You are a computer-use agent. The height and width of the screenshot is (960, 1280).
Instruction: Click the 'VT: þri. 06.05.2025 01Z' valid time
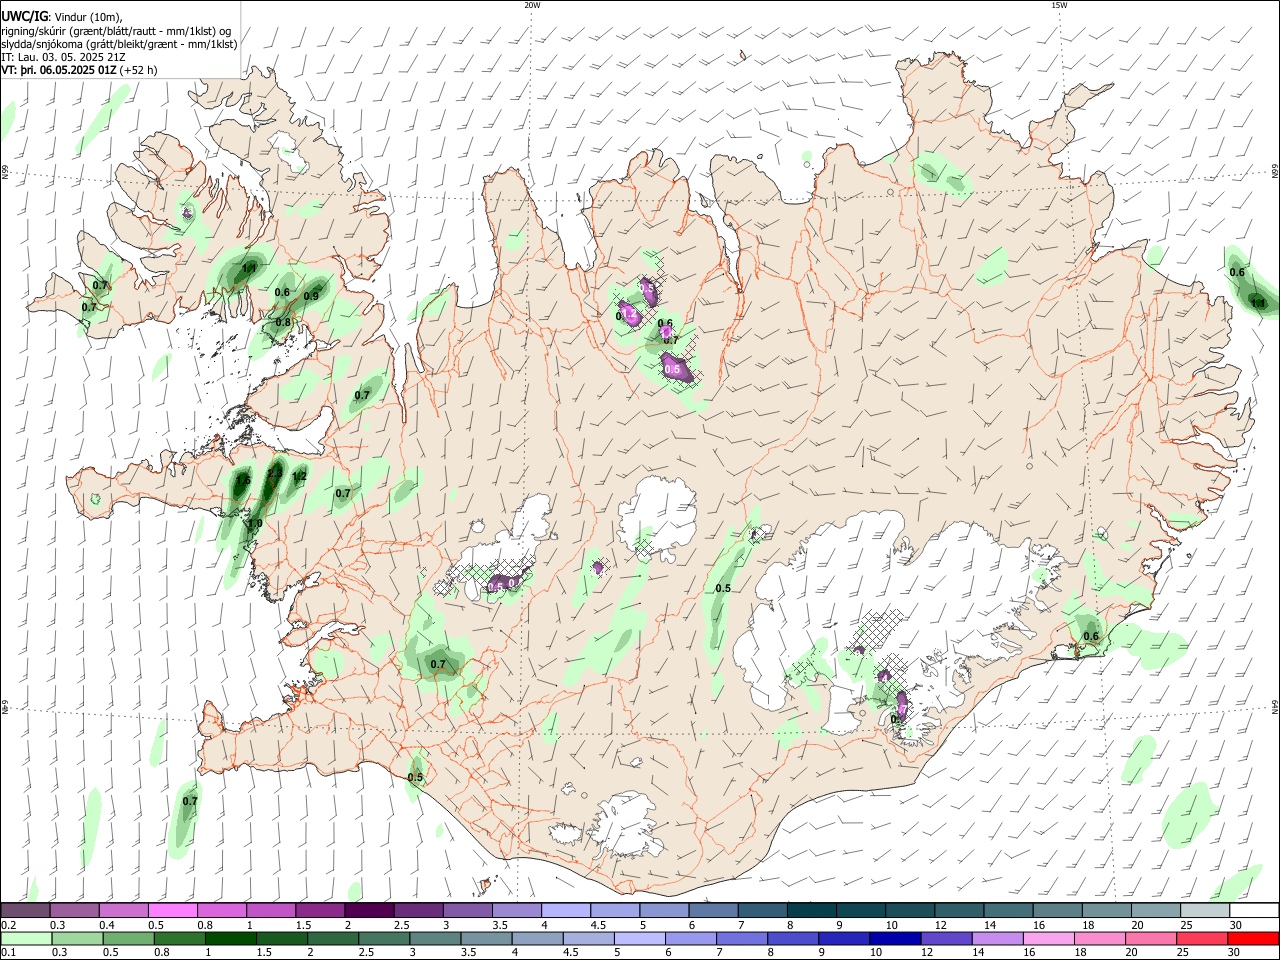(x=59, y=71)
